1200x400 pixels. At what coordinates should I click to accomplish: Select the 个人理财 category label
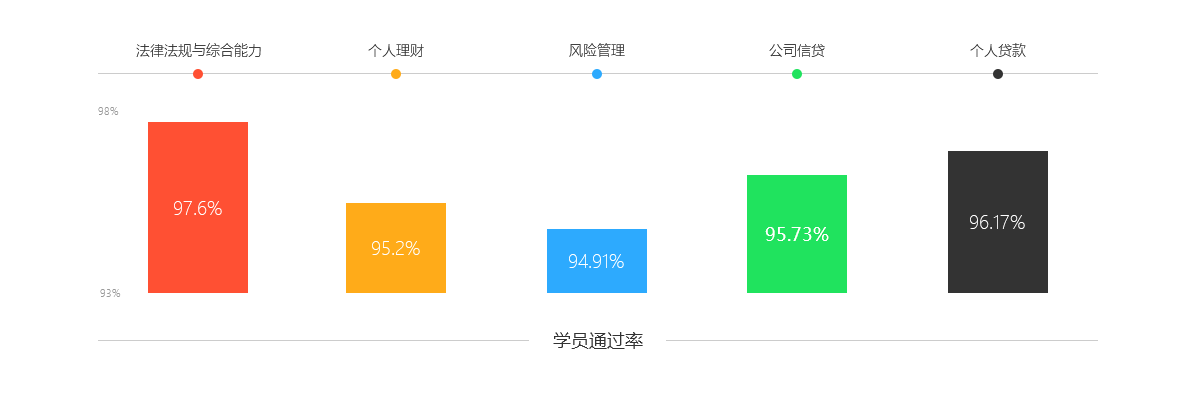[396, 50]
